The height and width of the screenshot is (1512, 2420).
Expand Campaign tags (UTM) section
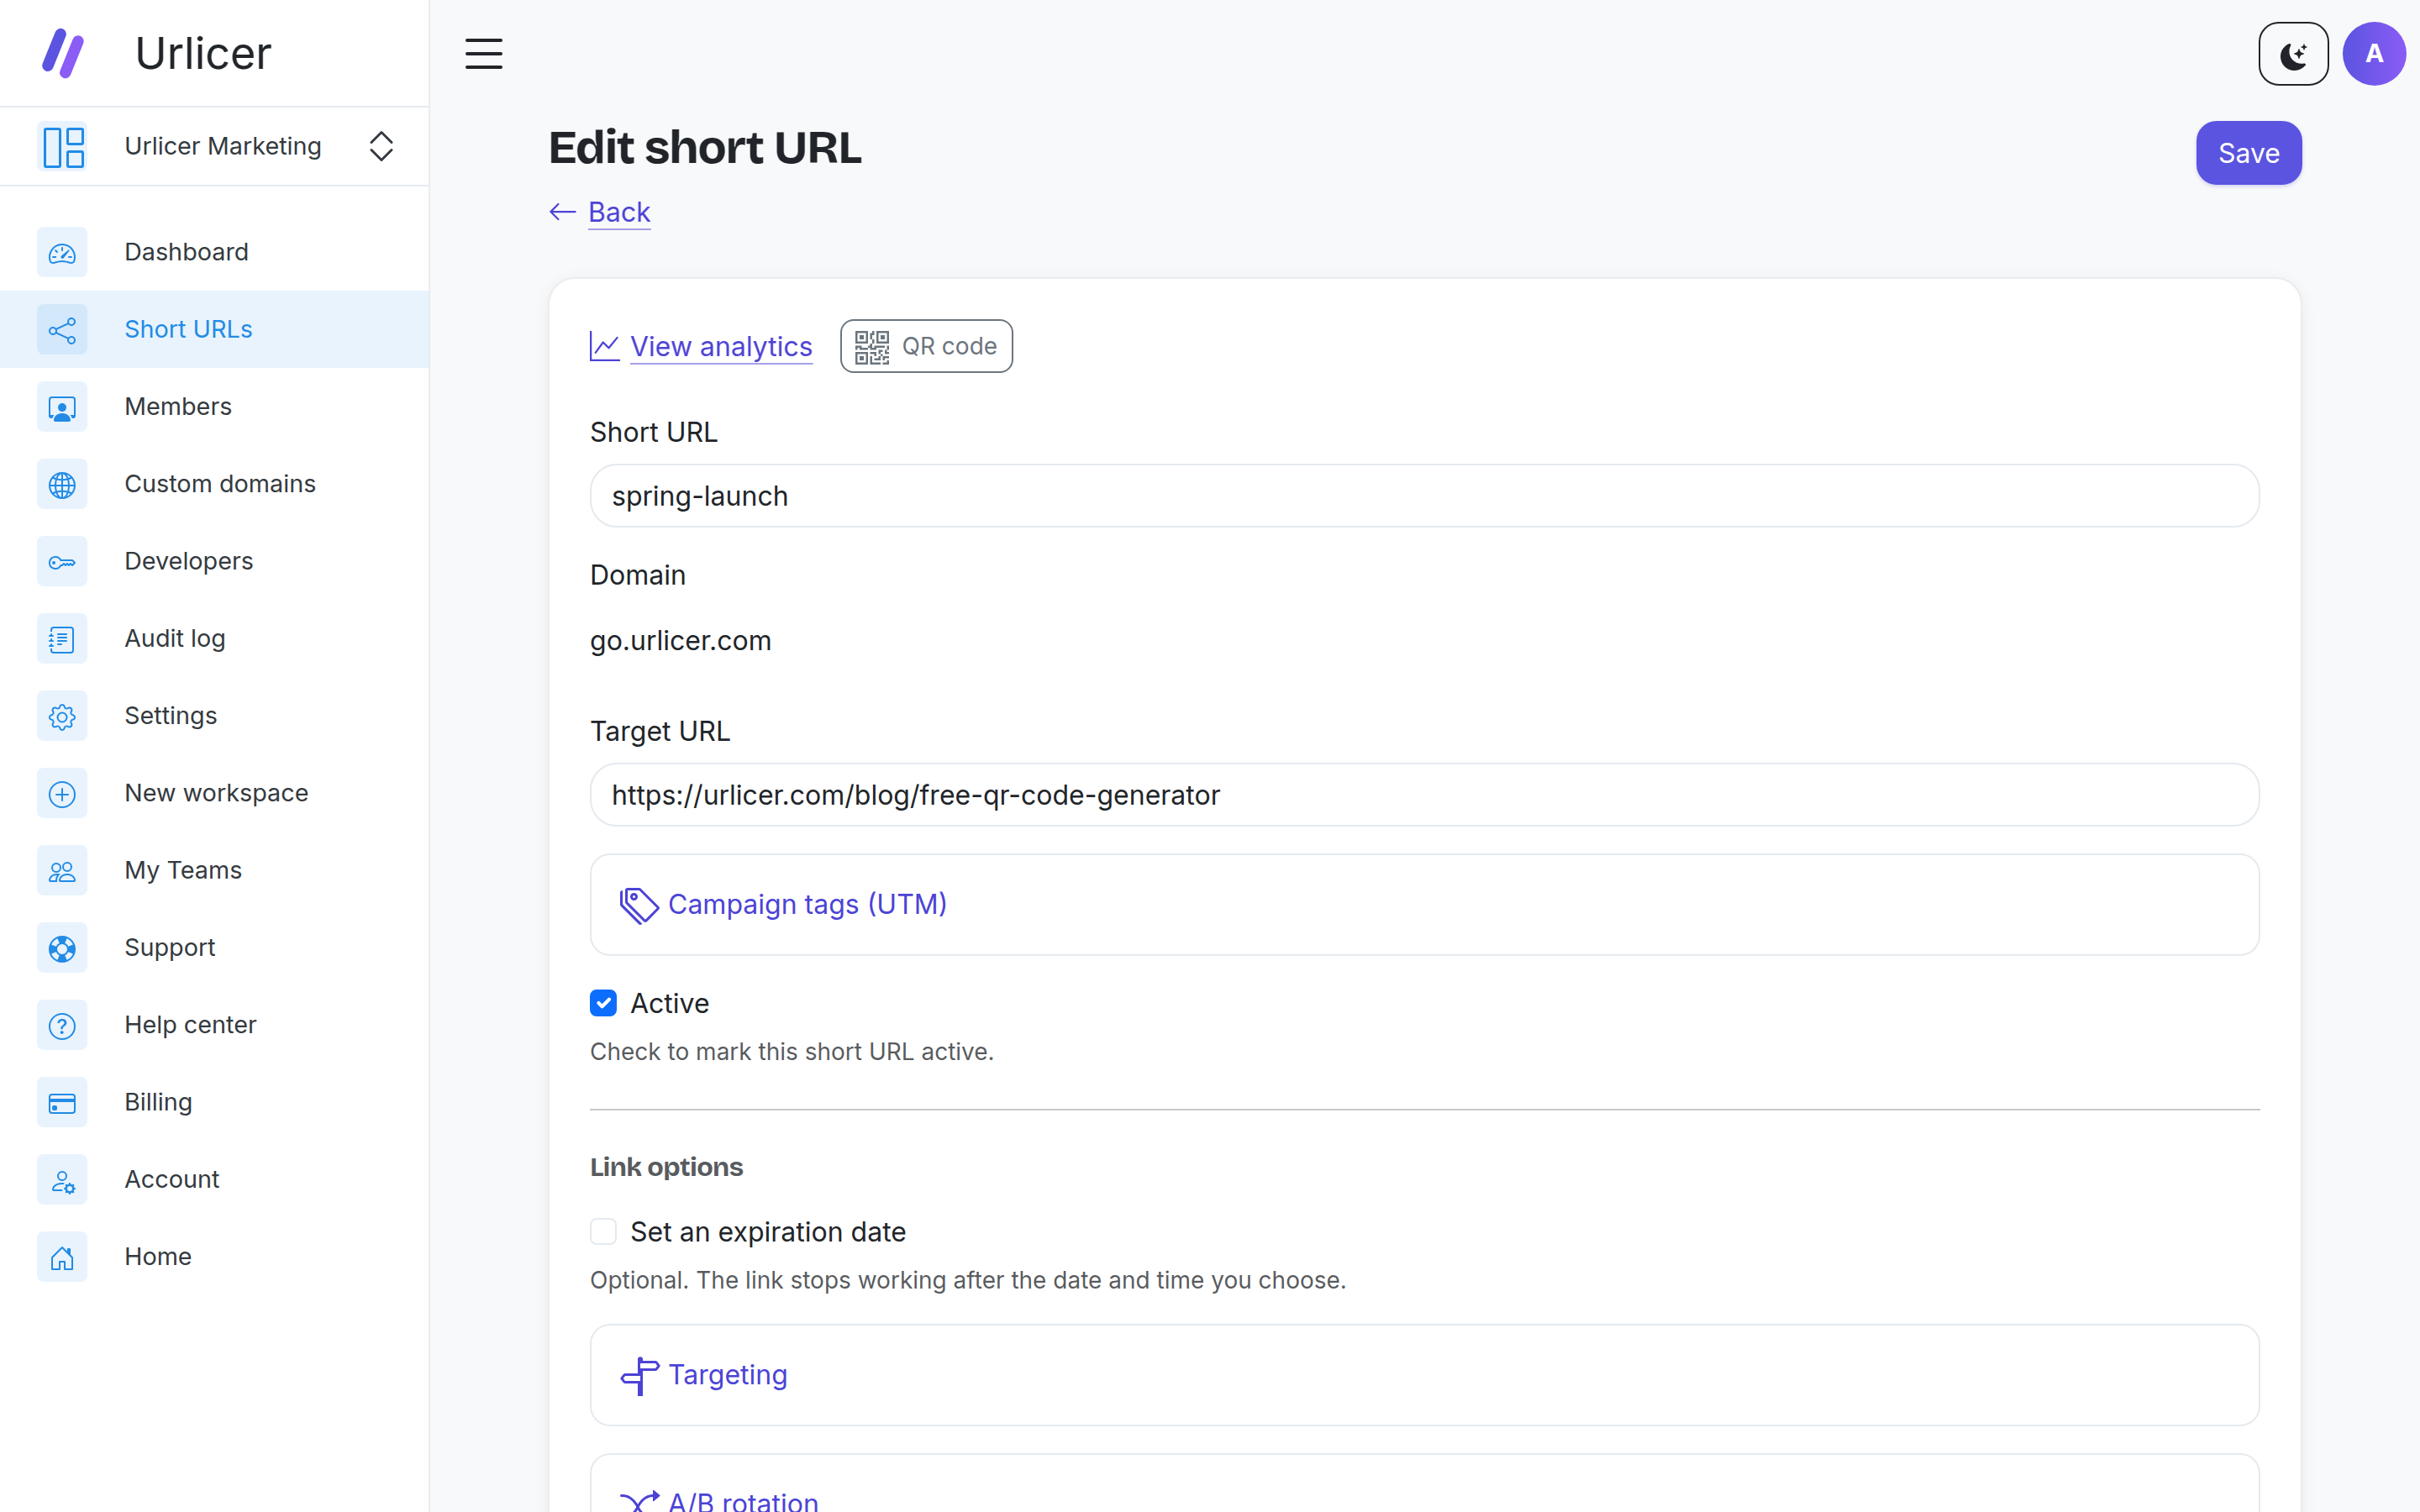(1424, 904)
